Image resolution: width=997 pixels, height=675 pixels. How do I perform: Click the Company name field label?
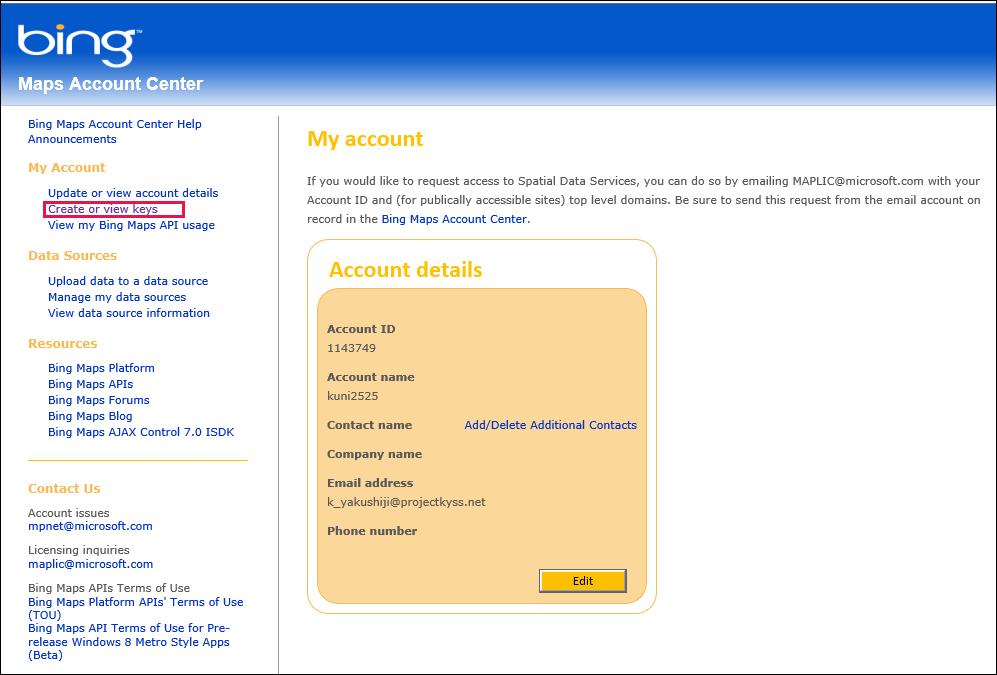coord(375,454)
